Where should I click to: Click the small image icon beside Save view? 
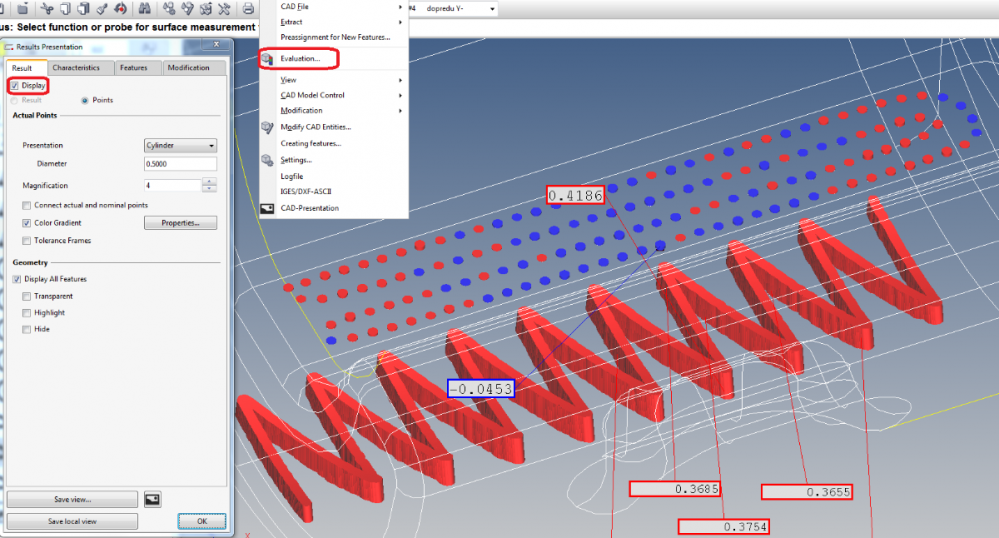point(152,499)
